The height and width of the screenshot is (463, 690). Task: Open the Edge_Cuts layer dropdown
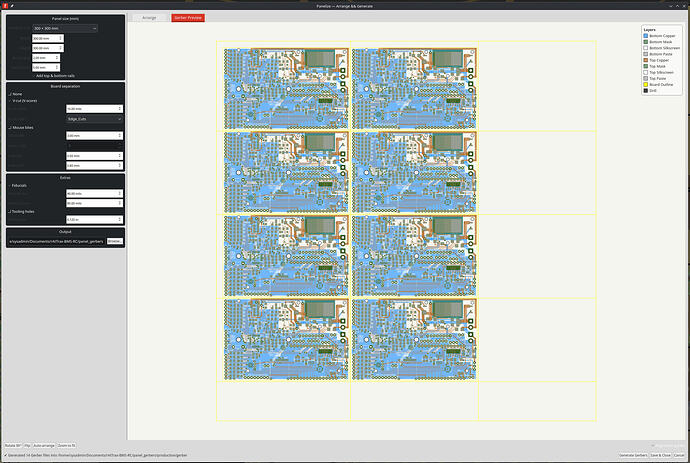94,119
